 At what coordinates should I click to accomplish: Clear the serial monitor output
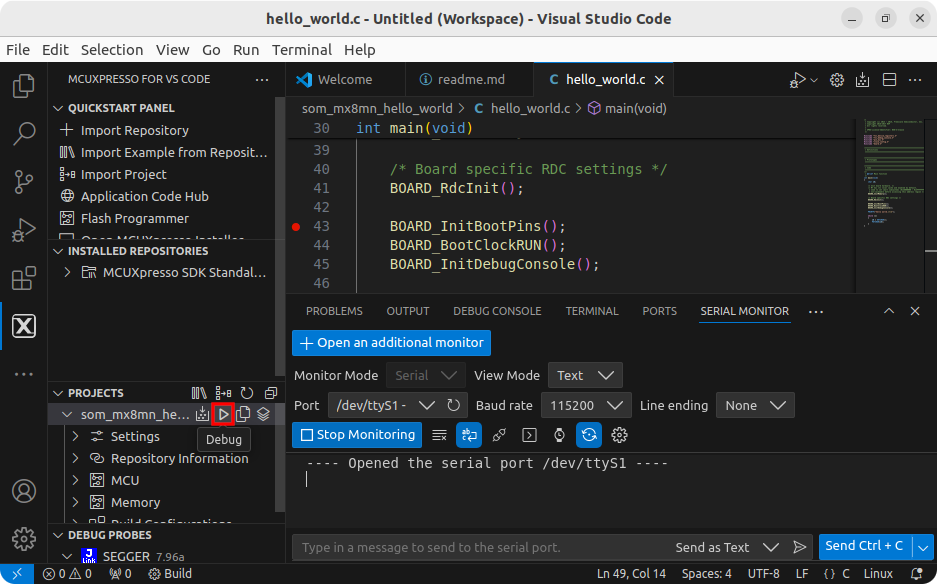click(x=439, y=435)
